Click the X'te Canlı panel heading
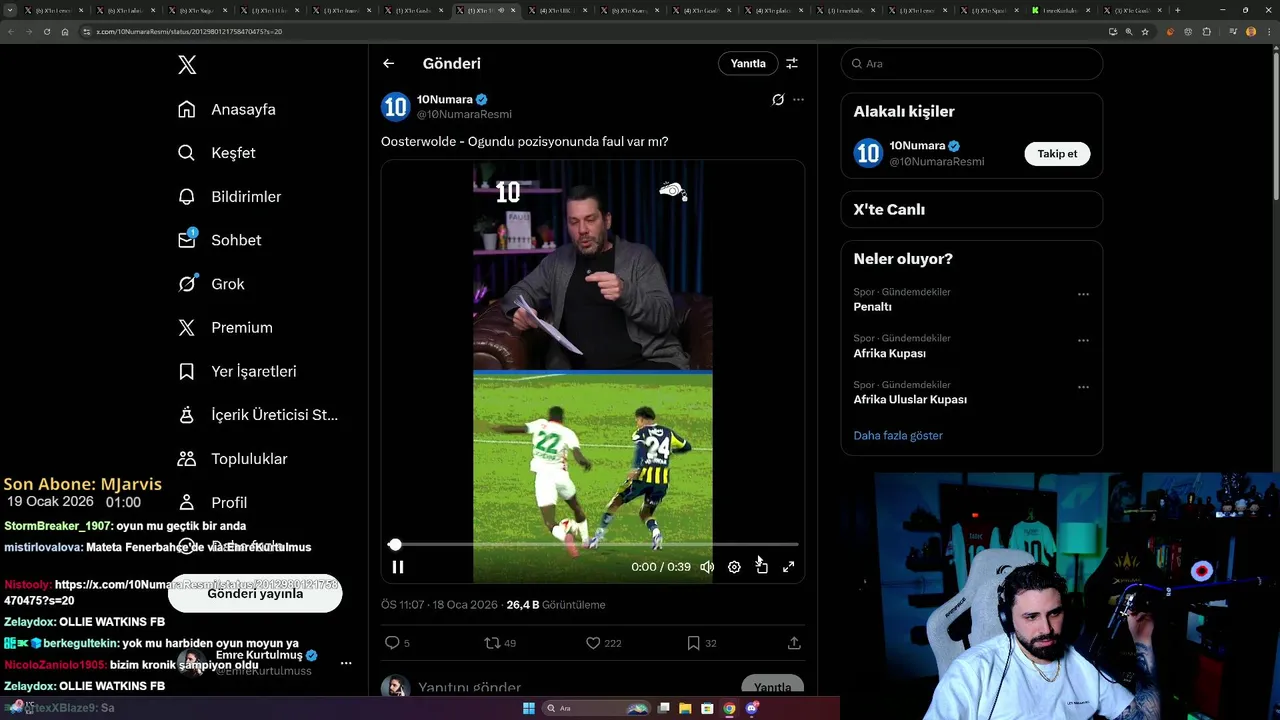The width and height of the screenshot is (1280, 720). tap(889, 210)
